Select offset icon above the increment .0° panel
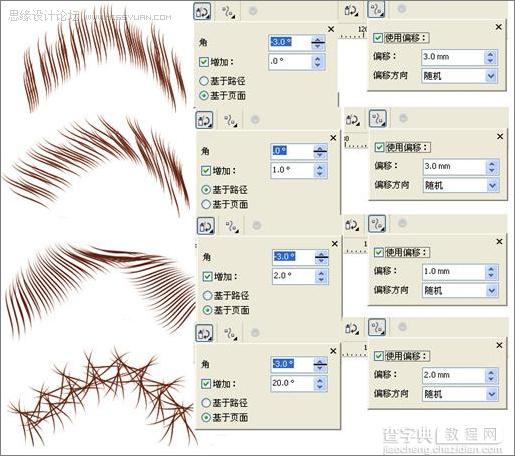 (228, 12)
